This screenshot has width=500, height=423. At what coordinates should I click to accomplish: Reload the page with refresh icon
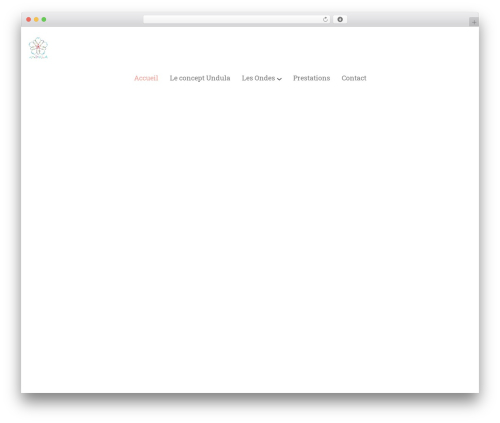point(325,19)
